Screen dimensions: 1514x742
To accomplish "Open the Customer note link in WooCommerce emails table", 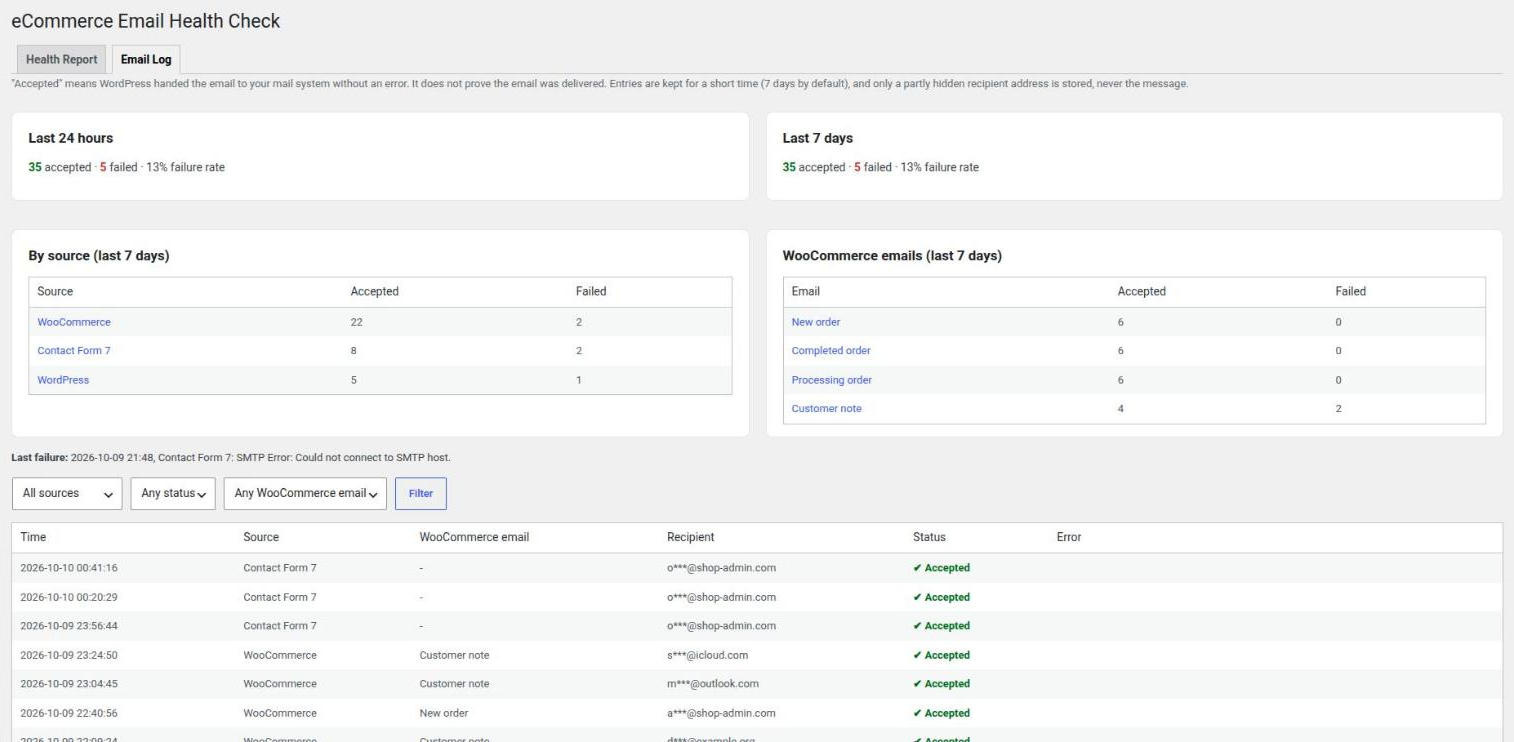I will [826, 409].
